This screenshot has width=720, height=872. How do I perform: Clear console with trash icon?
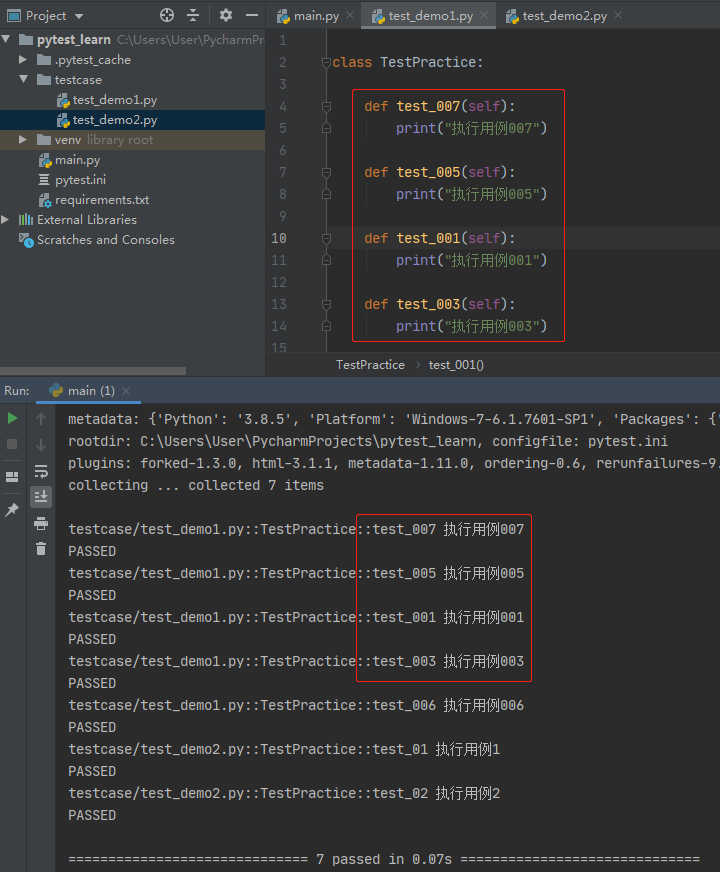click(x=41, y=548)
